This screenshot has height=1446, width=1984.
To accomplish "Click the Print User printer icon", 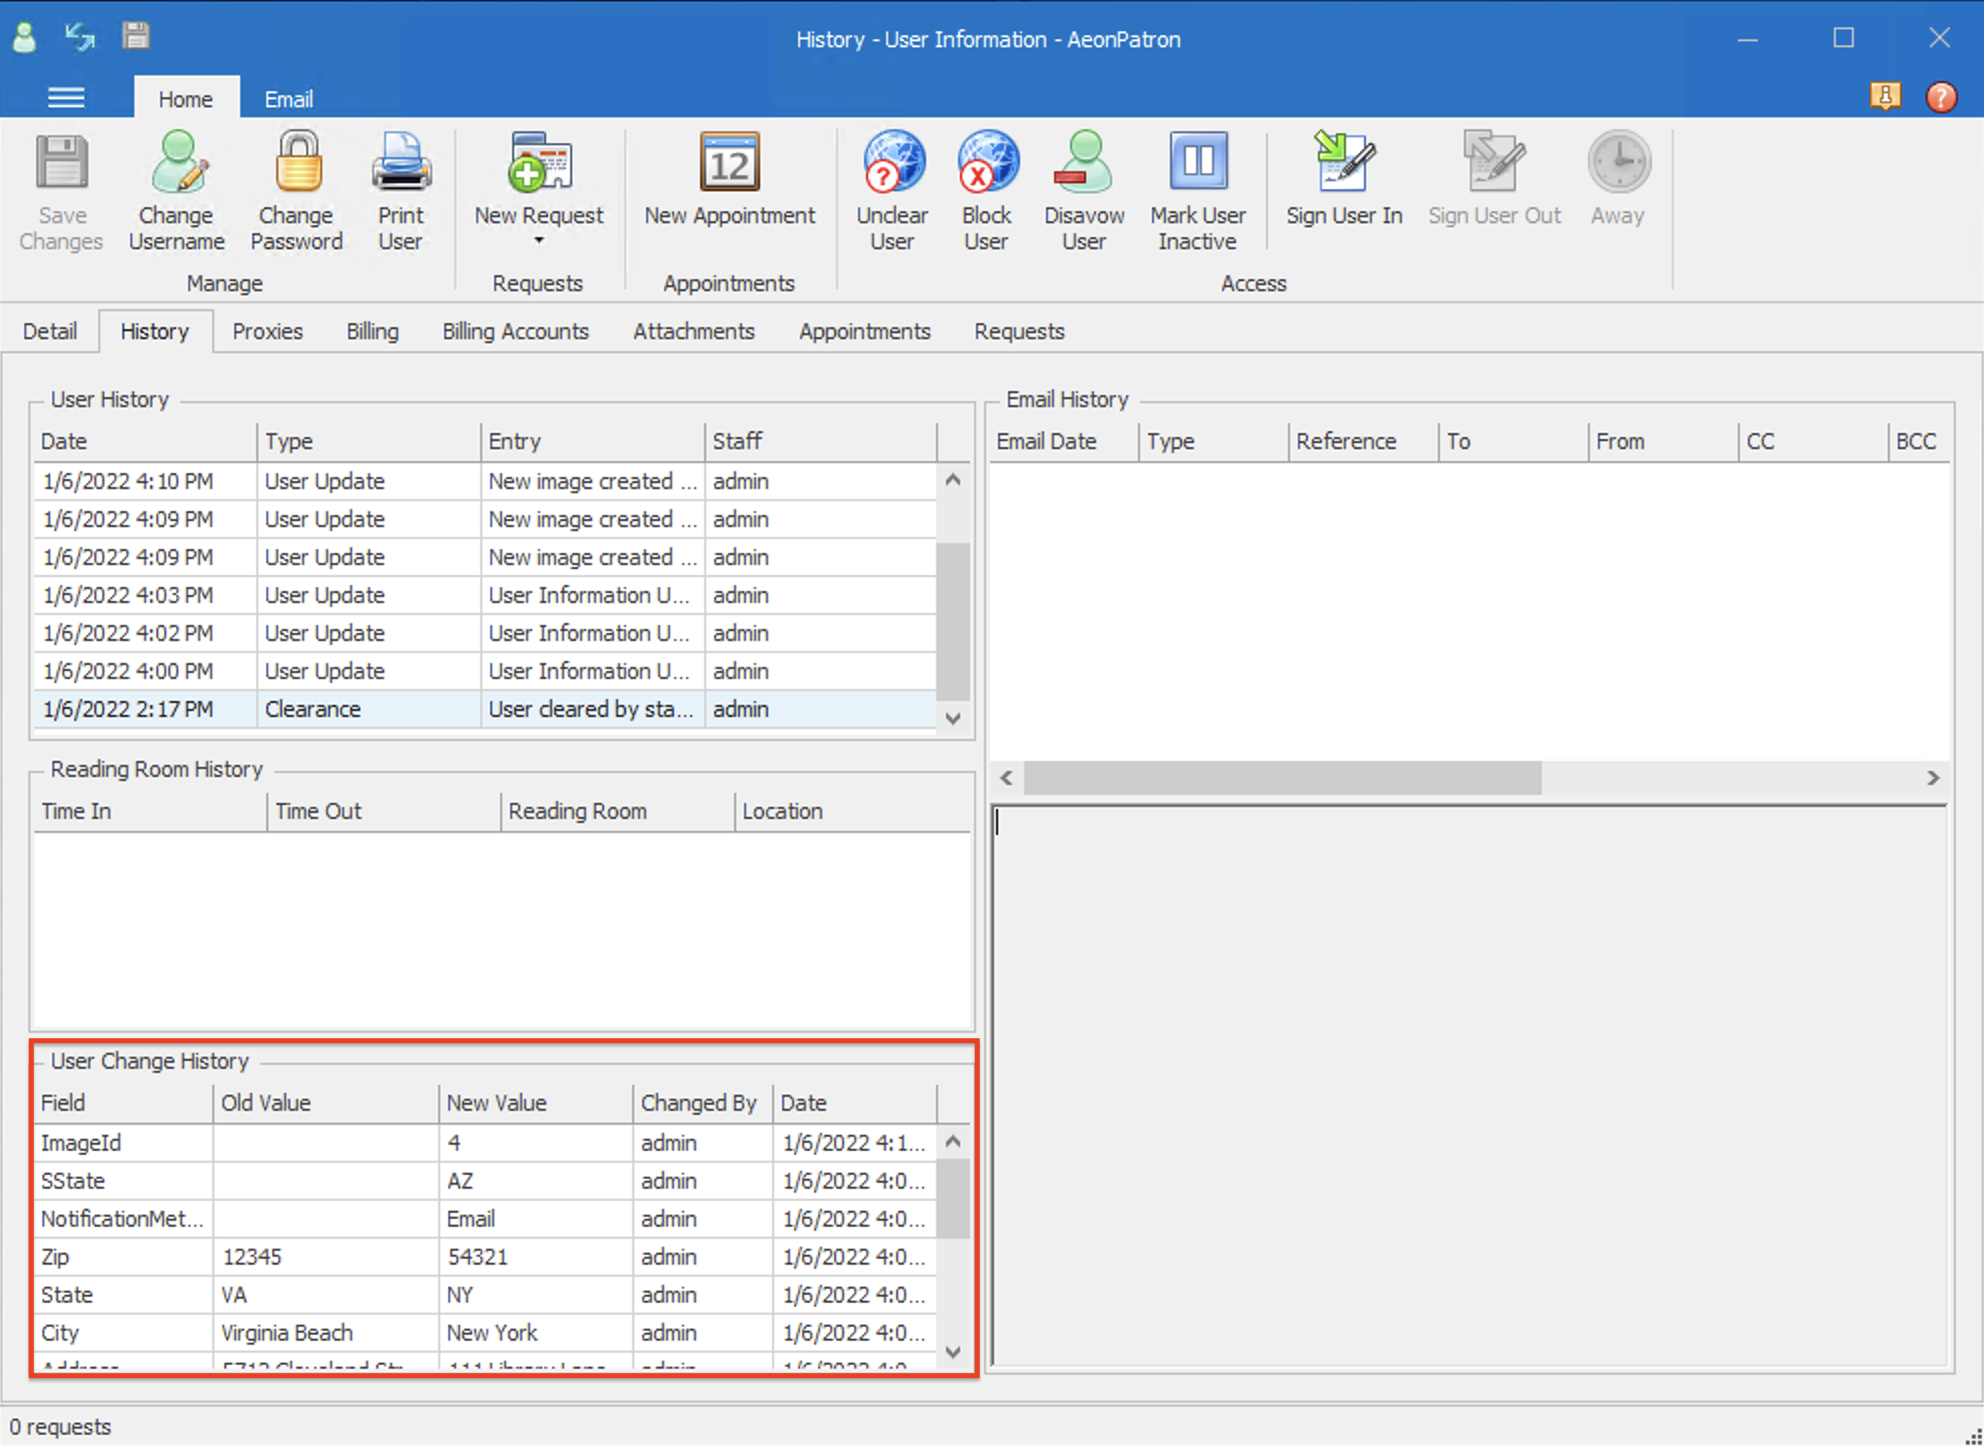I will click(x=400, y=163).
